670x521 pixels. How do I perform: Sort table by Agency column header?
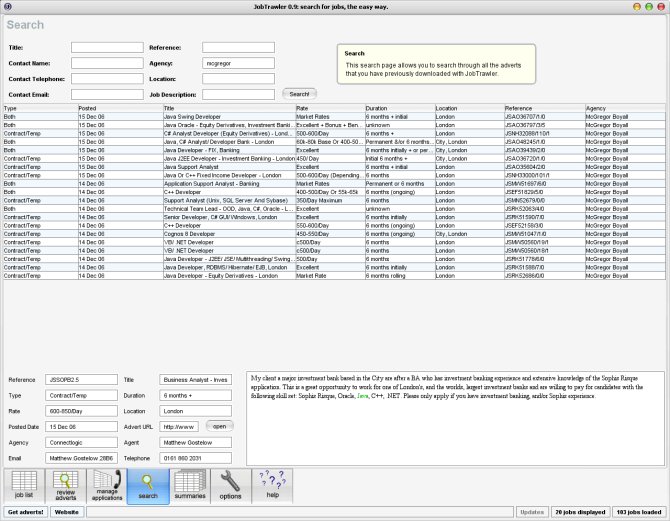[625, 108]
